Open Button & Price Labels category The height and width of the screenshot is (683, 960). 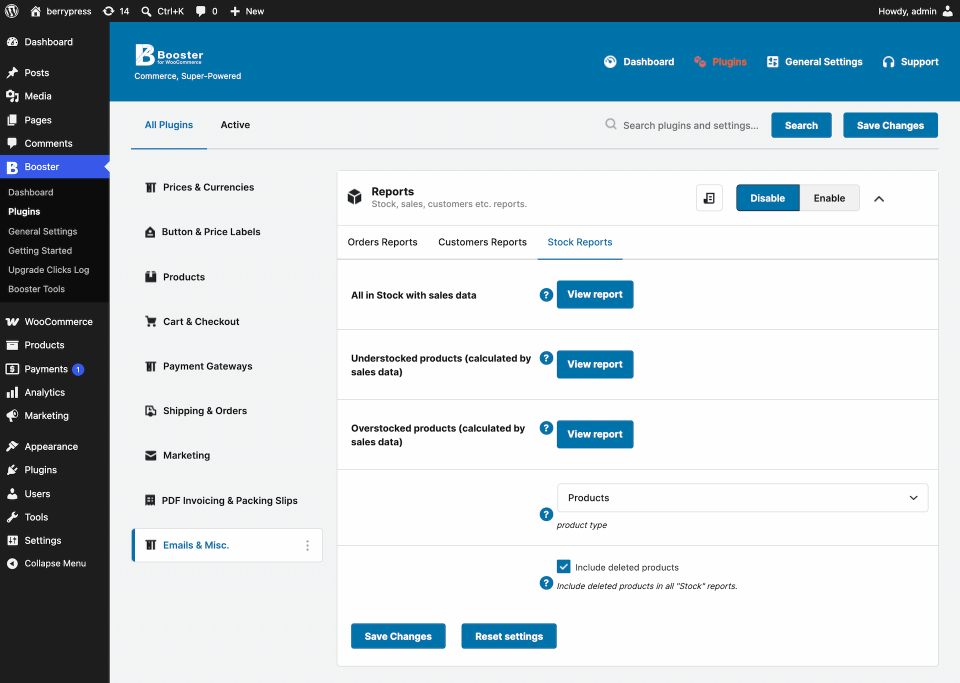[x=227, y=232]
